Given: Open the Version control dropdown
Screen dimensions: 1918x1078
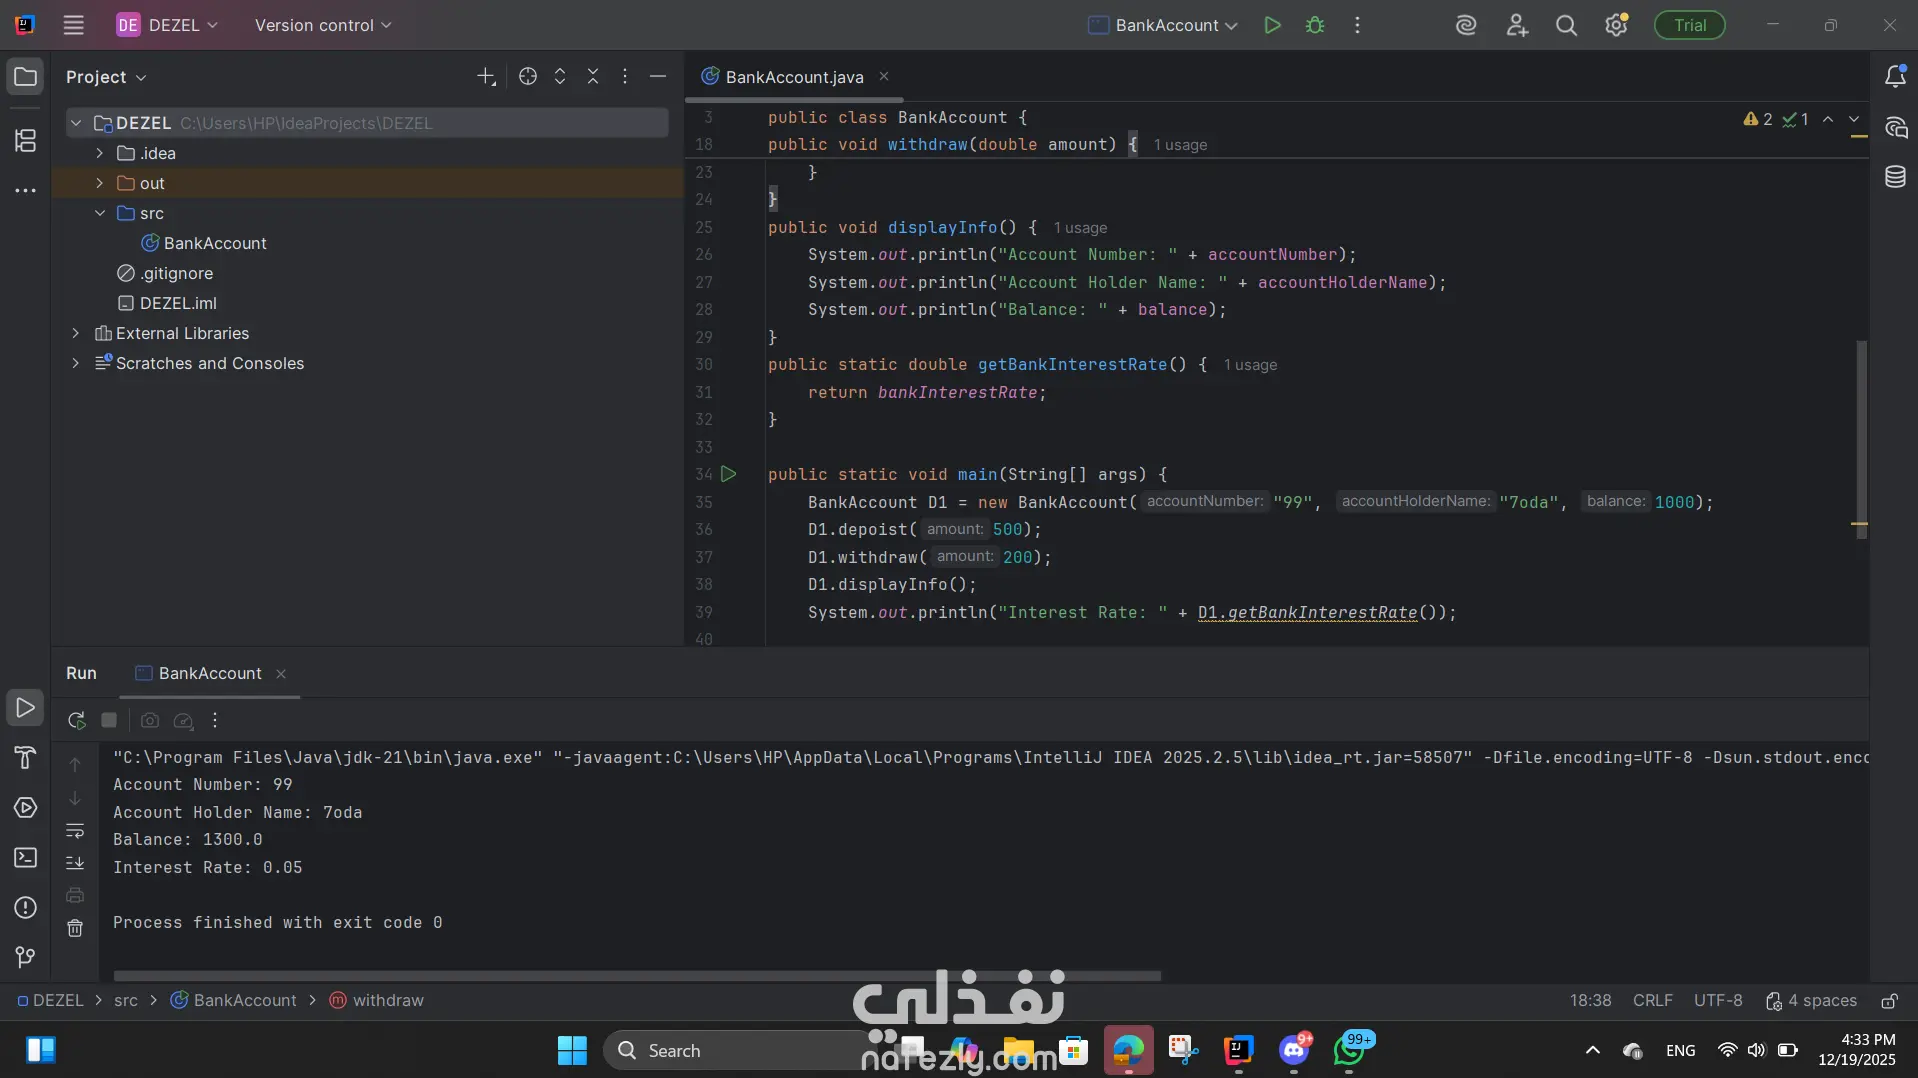Looking at the screenshot, I should [x=323, y=25].
